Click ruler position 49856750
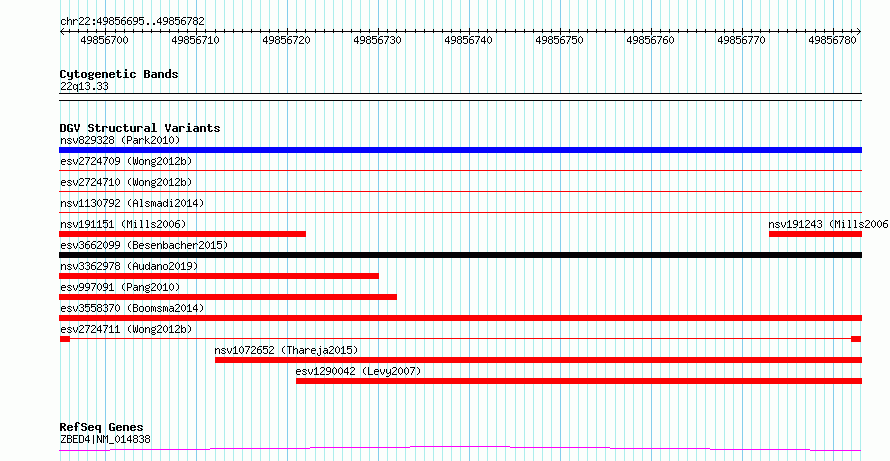Viewport: 890px width, 461px height. (560, 40)
